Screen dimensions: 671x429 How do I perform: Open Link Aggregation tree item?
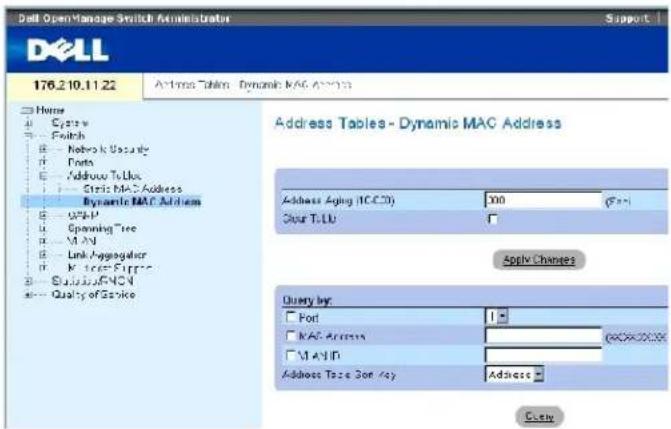107,255
